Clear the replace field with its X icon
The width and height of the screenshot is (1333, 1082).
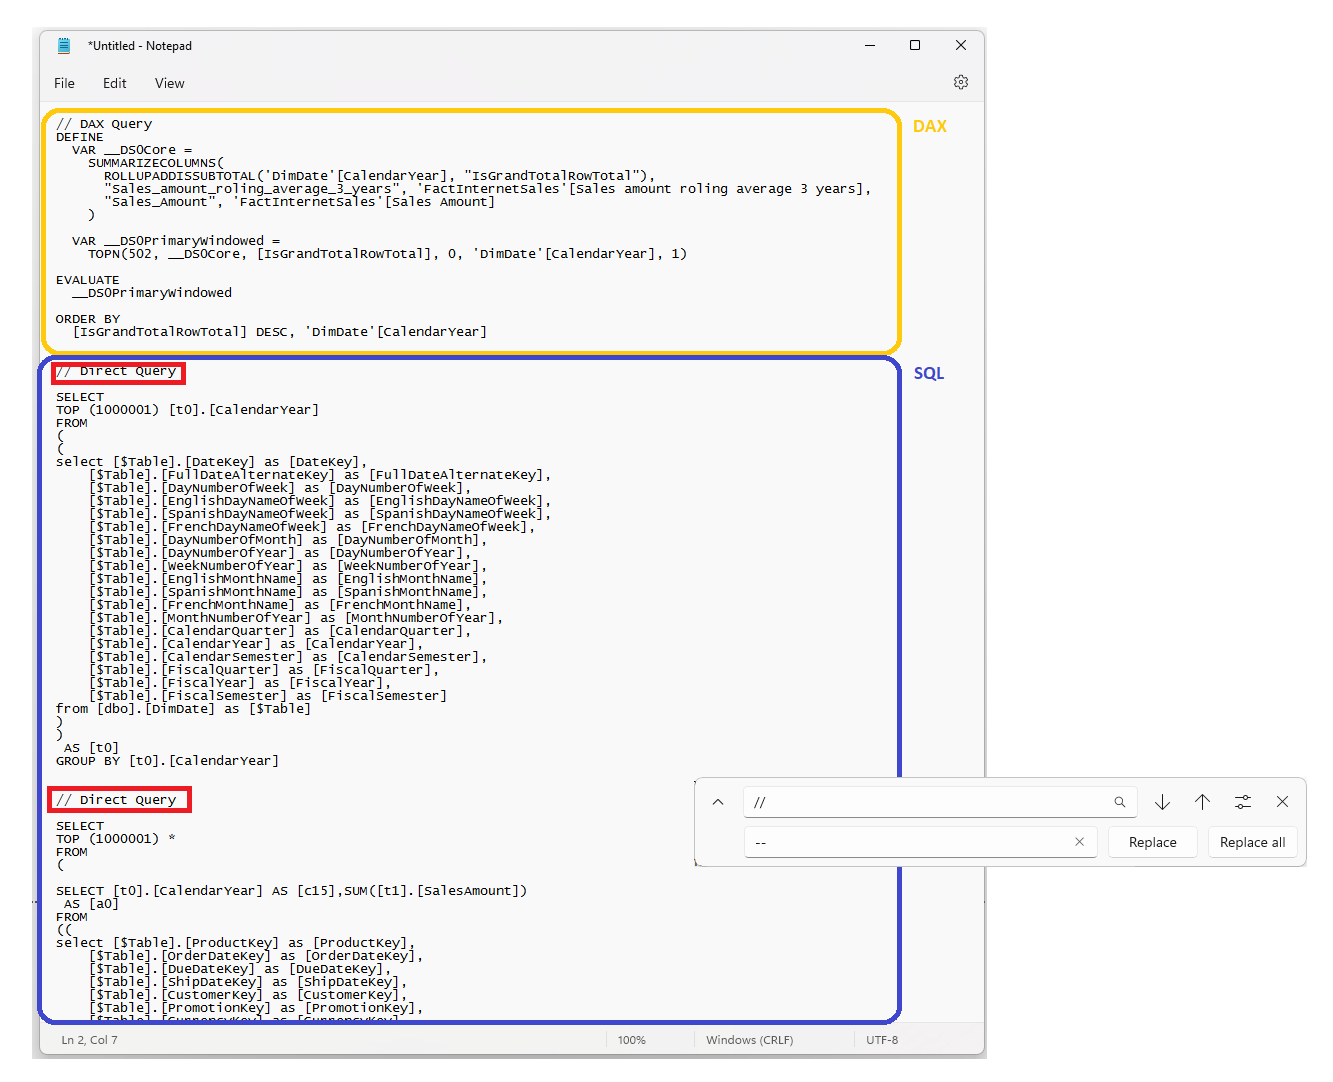(x=1079, y=842)
